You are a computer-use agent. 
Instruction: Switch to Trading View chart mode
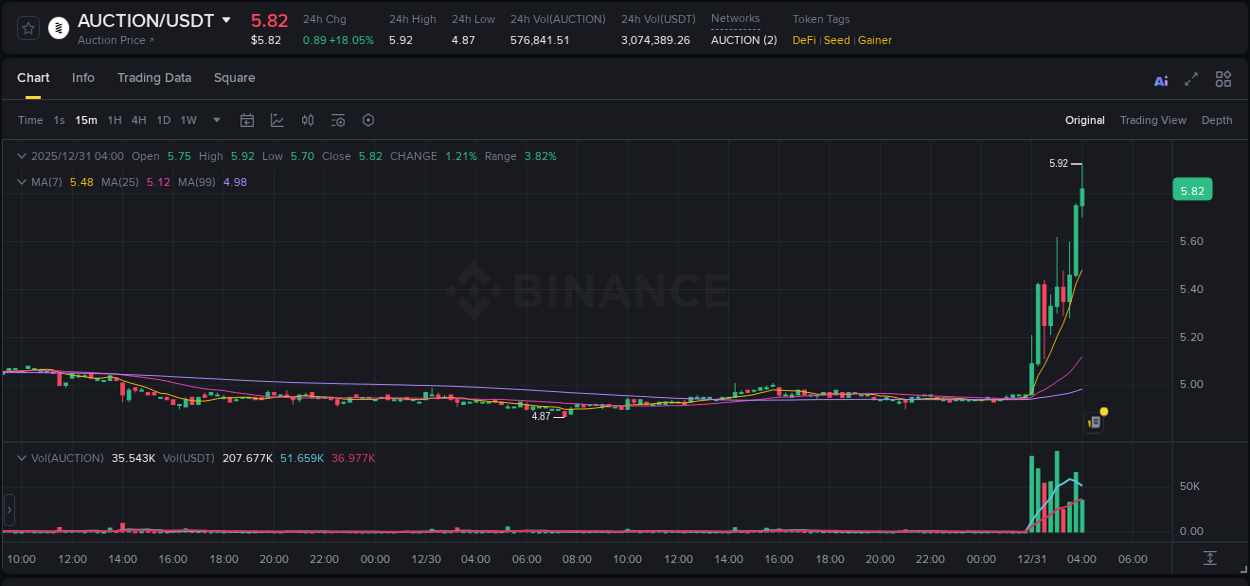1152,120
